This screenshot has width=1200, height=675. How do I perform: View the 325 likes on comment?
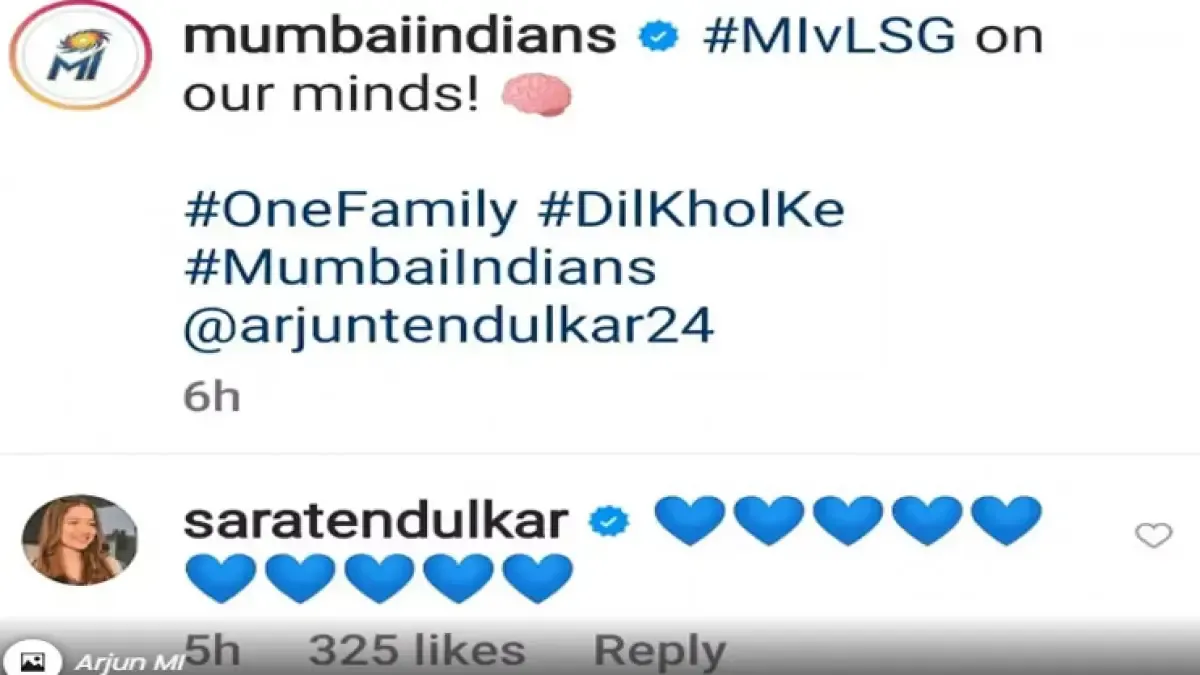[x=416, y=651]
